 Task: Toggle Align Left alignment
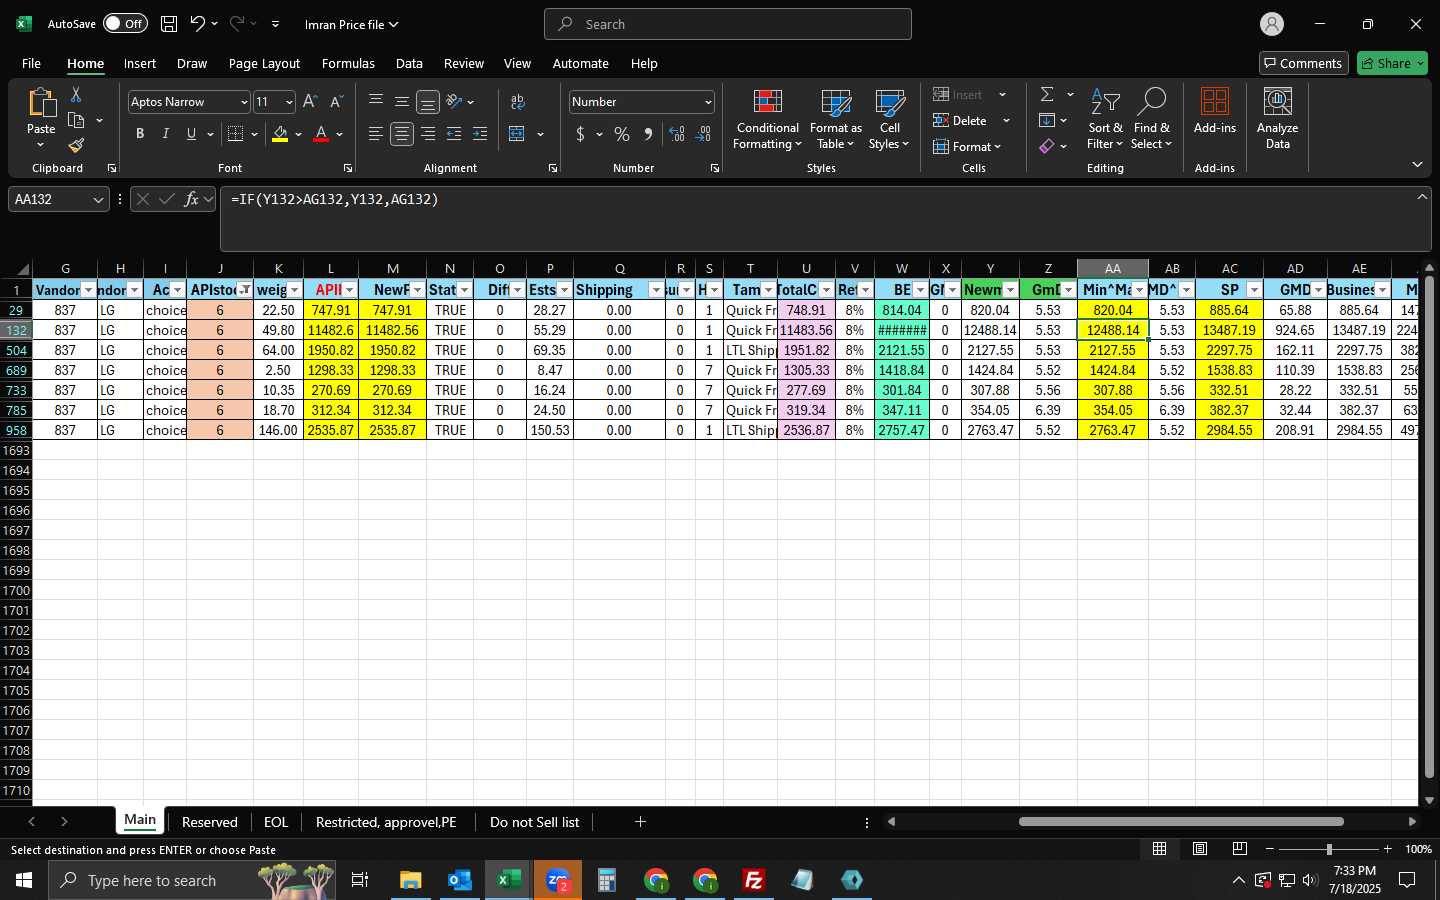pyautogui.click(x=376, y=134)
